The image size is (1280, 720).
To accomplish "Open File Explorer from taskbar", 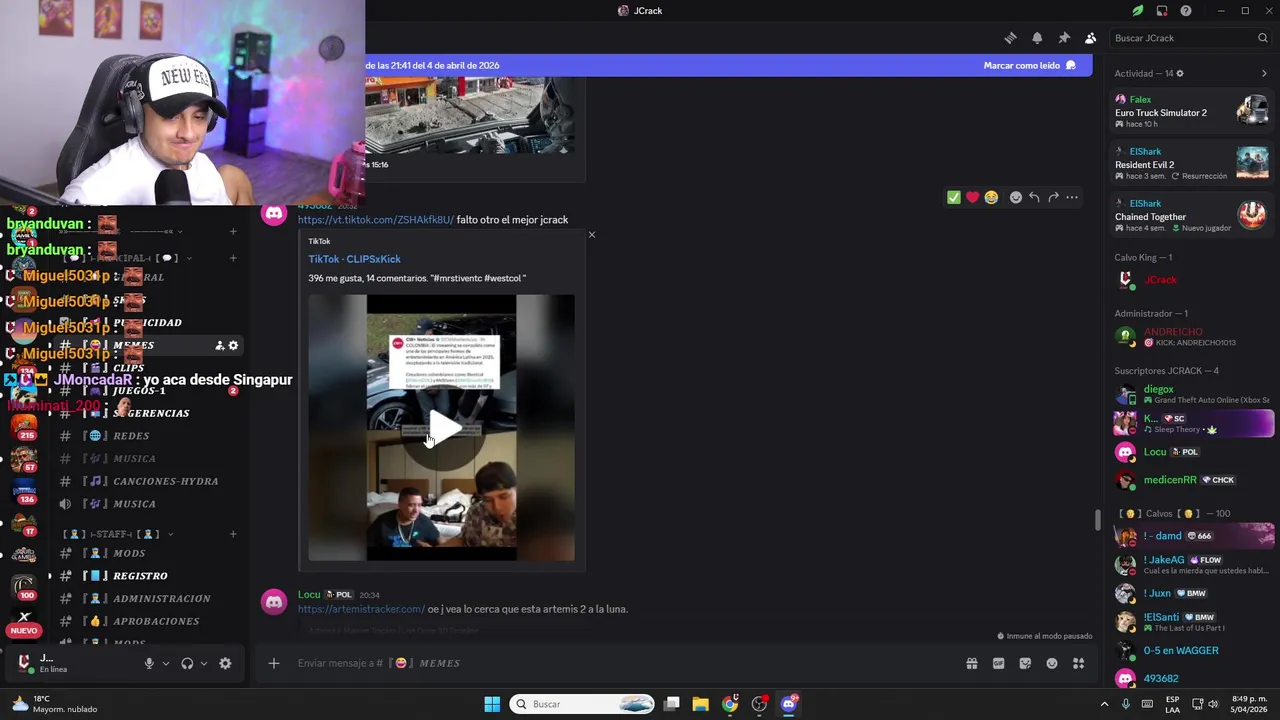I will (x=700, y=704).
